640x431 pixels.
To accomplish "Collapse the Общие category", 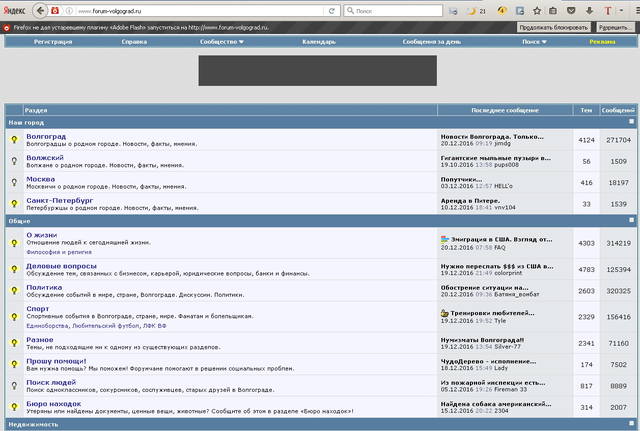I will (631, 220).
